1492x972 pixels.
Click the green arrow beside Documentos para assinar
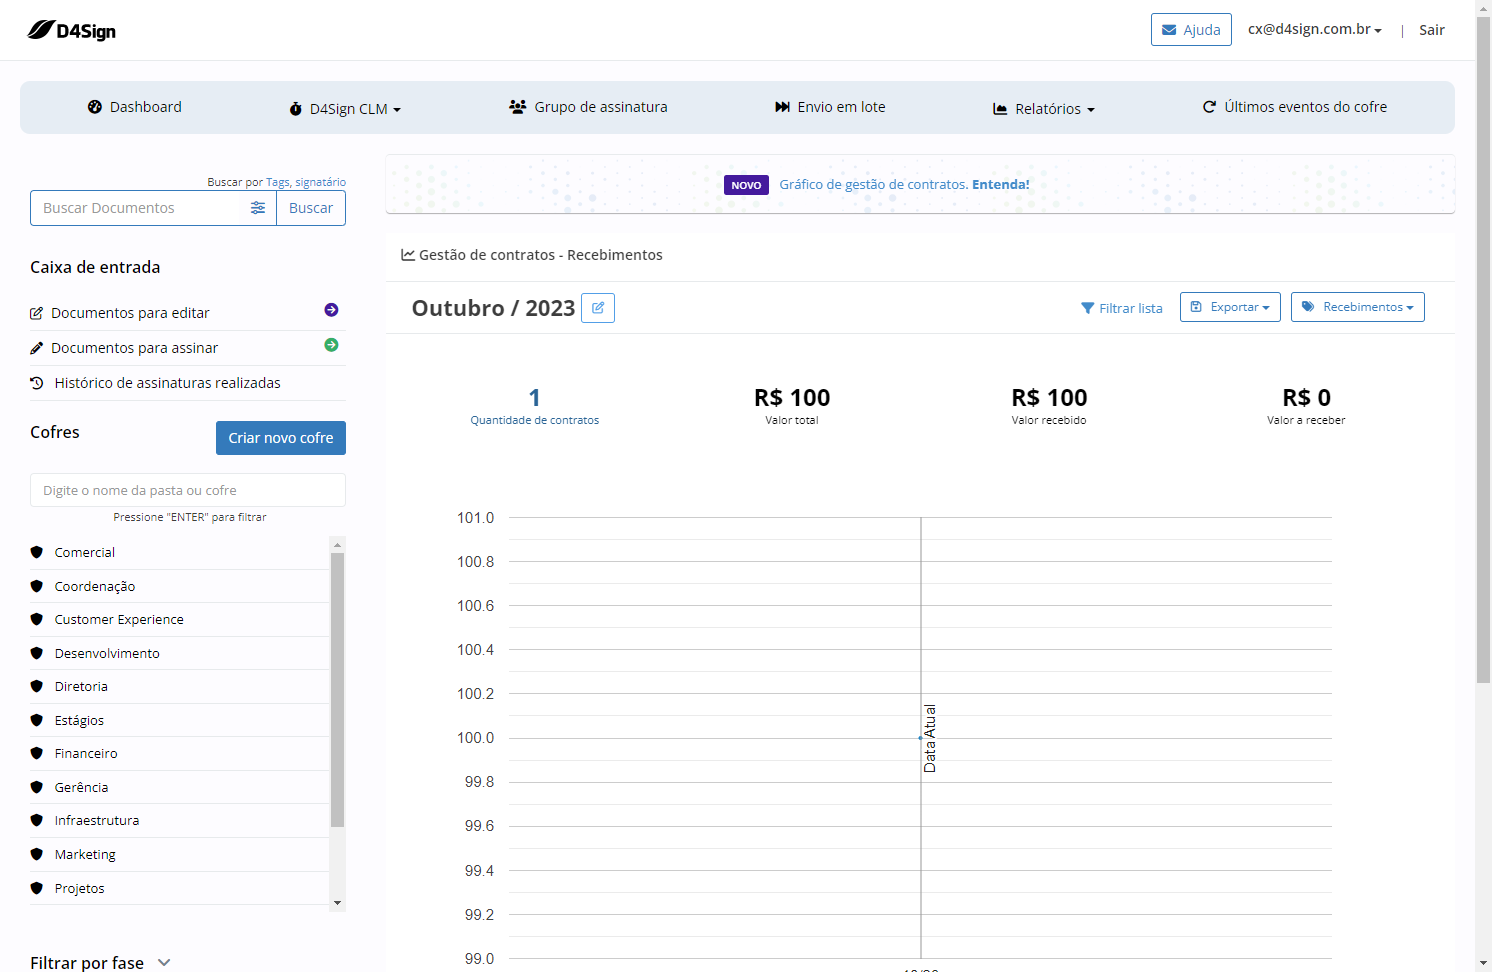click(x=331, y=345)
